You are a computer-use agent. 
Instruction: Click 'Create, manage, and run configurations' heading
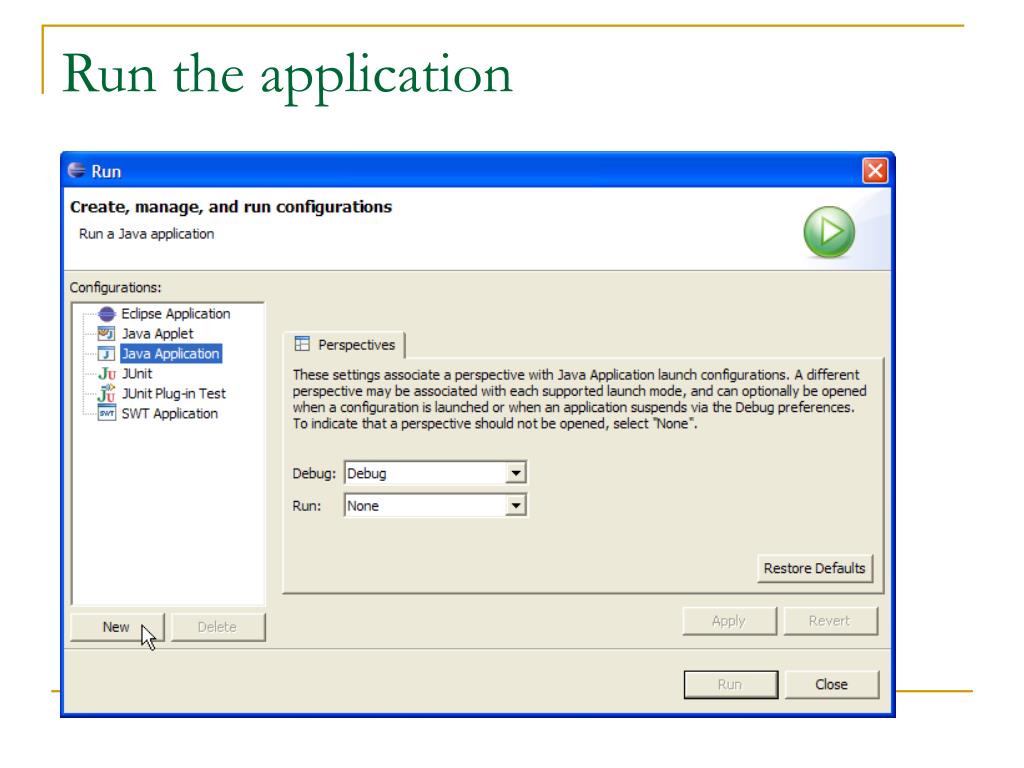point(231,207)
